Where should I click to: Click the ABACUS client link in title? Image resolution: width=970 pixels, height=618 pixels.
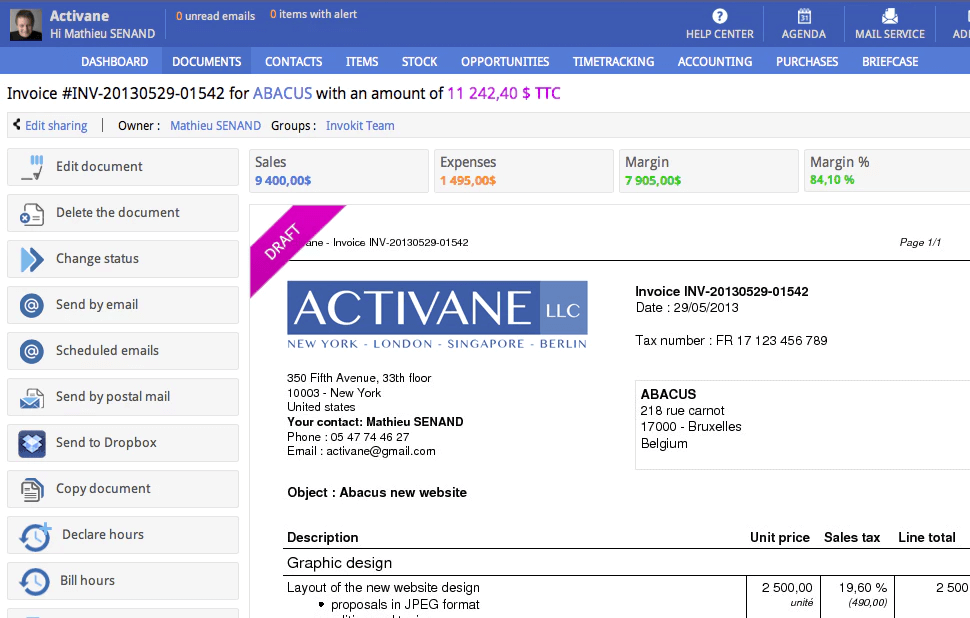coord(283,93)
